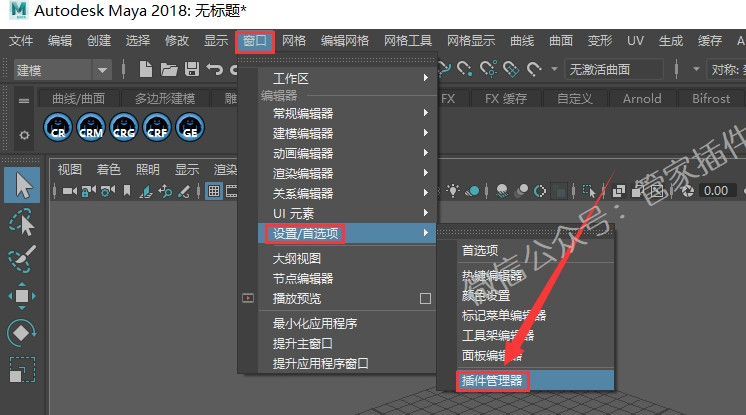Screen dimensions: 746x415
Task: Open the 窗口 menu in menu bar
Action: click(x=255, y=41)
